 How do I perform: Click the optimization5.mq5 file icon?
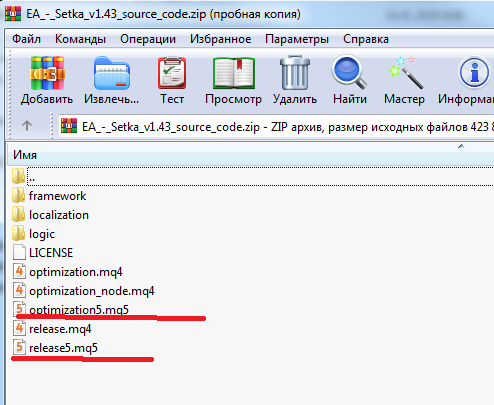pos(19,309)
